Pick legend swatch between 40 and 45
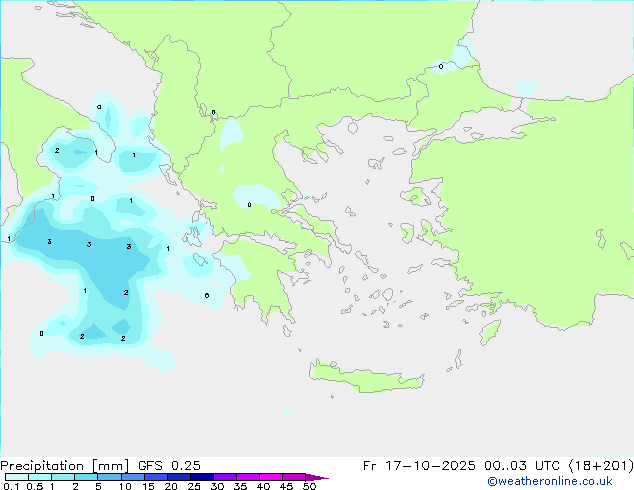634x490 pixels. click(x=271, y=477)
